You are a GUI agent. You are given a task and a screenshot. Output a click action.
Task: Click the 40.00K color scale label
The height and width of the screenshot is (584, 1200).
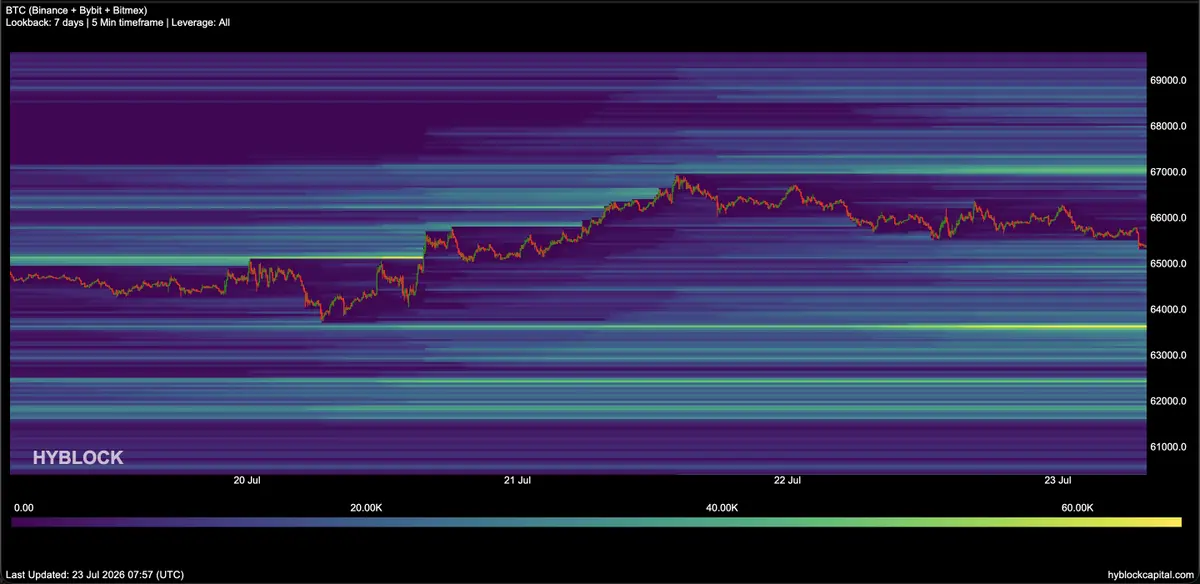coord(721,508)
